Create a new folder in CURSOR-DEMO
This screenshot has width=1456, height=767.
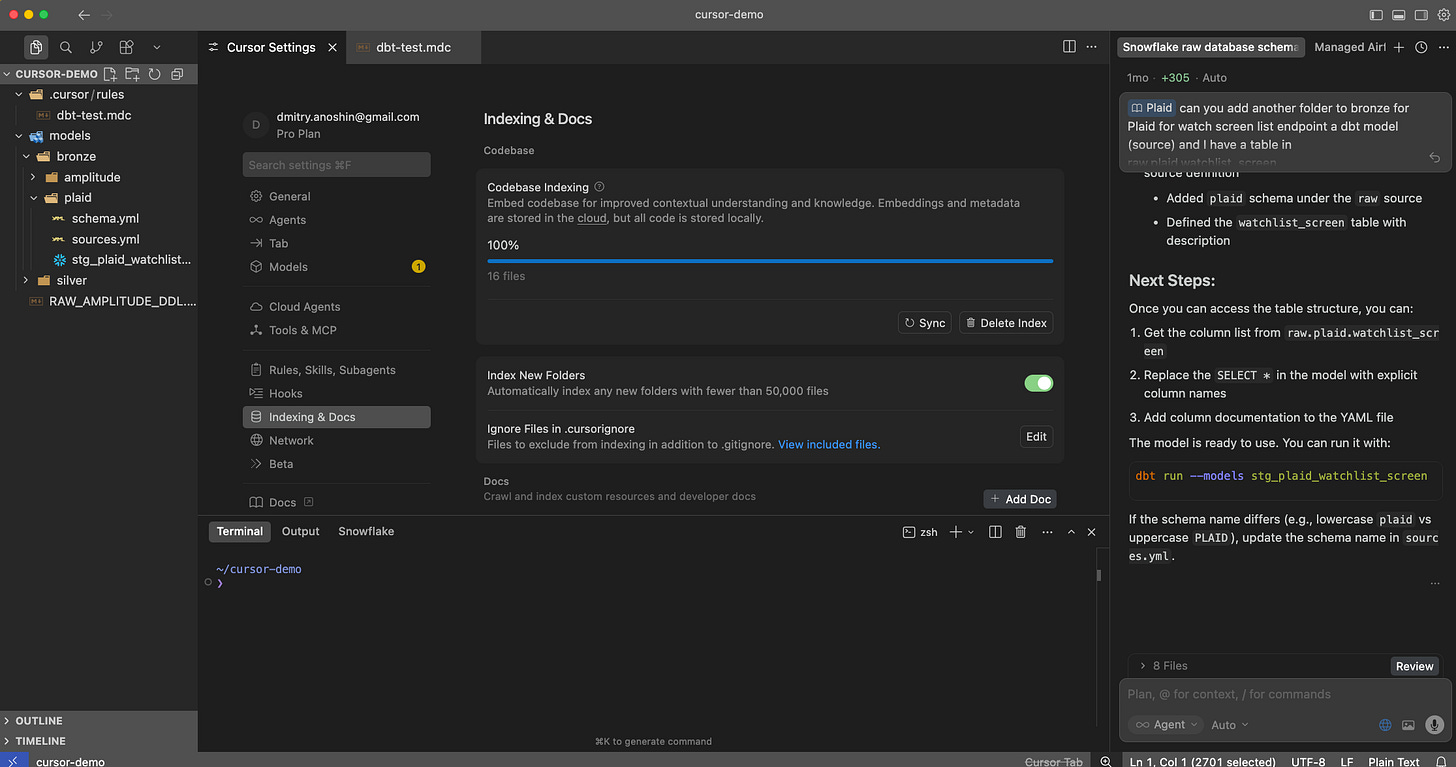pos(132,74)
